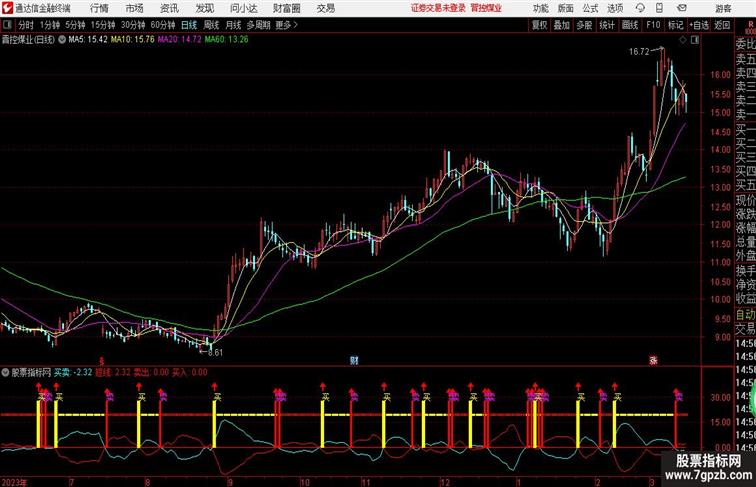The image size is (756, 487).
Task: Click the 游客 user account label
Action: pyautogui.click(x=723, y=8)
